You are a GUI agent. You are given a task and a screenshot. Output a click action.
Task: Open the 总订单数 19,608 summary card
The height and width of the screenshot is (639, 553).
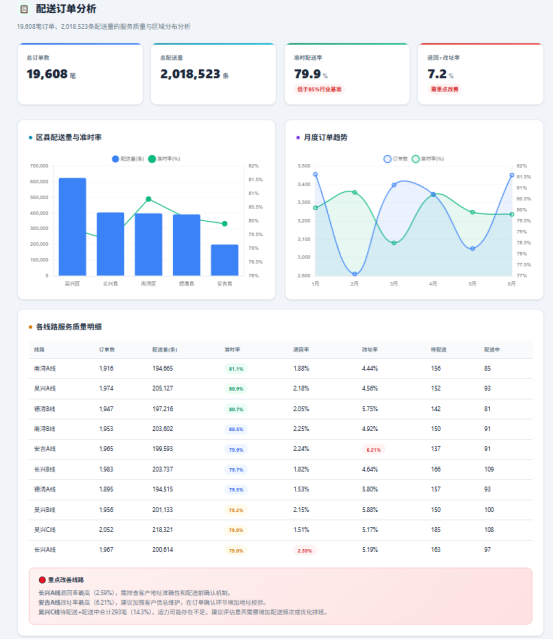click(80, 74)
